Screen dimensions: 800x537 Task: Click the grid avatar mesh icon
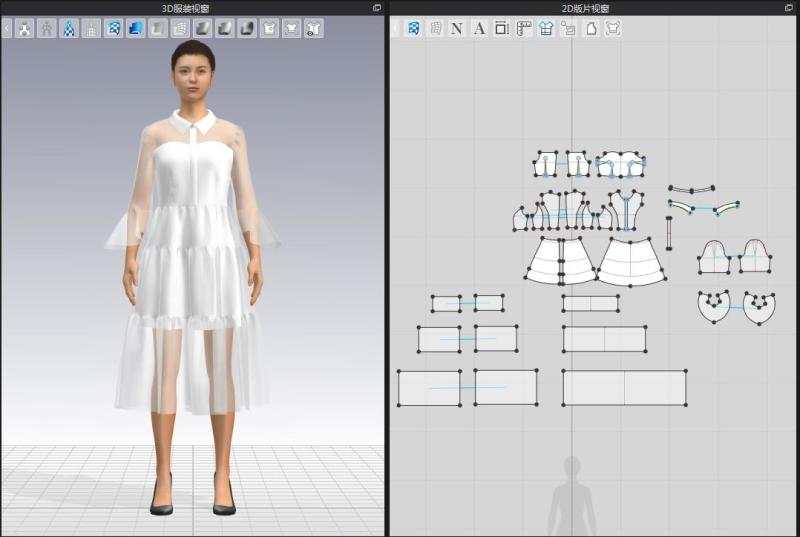pos(91,29)
